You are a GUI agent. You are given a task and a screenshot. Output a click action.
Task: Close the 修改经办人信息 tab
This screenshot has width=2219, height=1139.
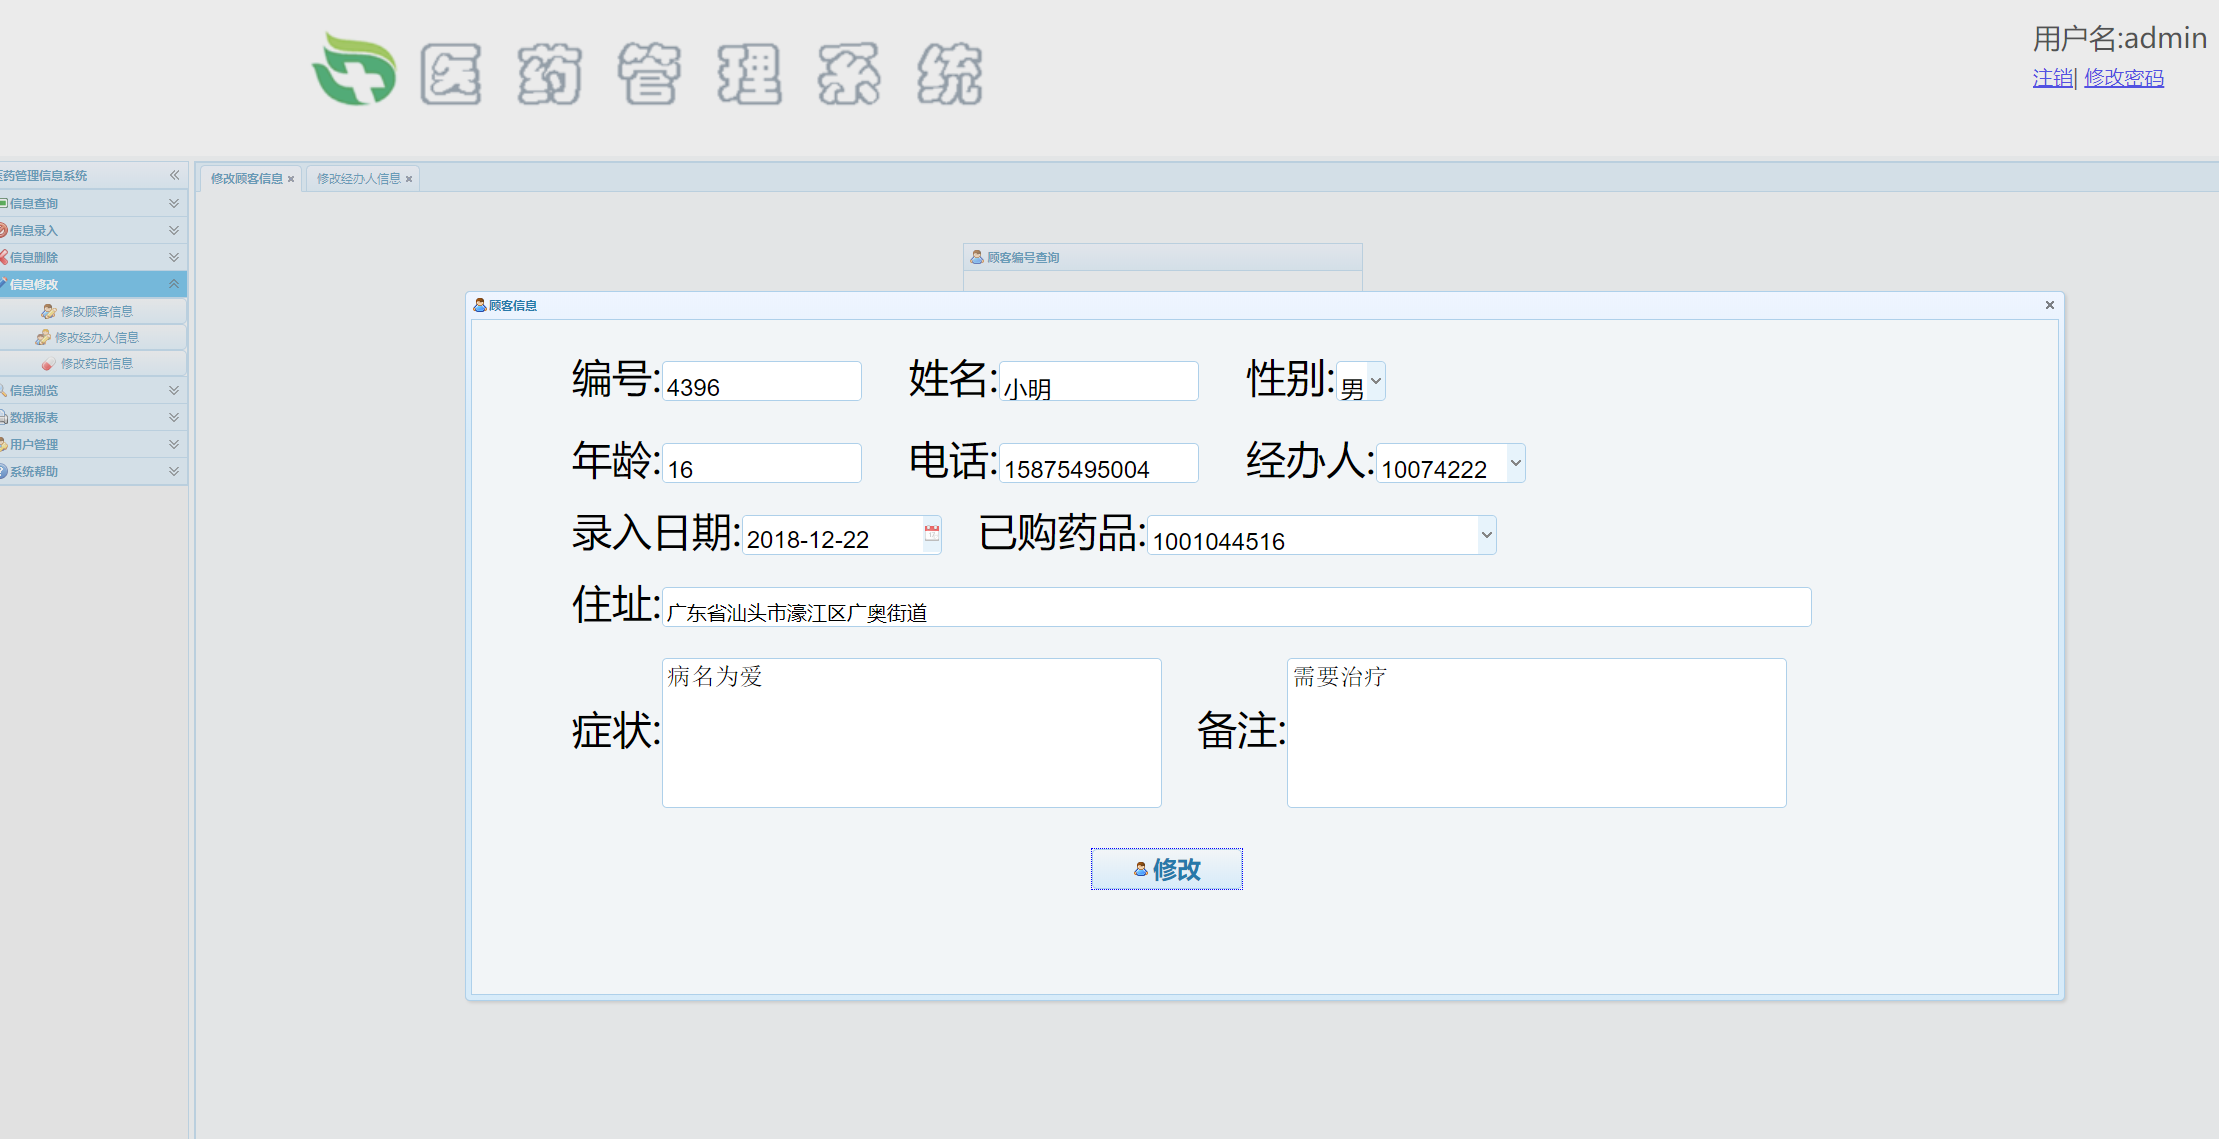(408, 178)
